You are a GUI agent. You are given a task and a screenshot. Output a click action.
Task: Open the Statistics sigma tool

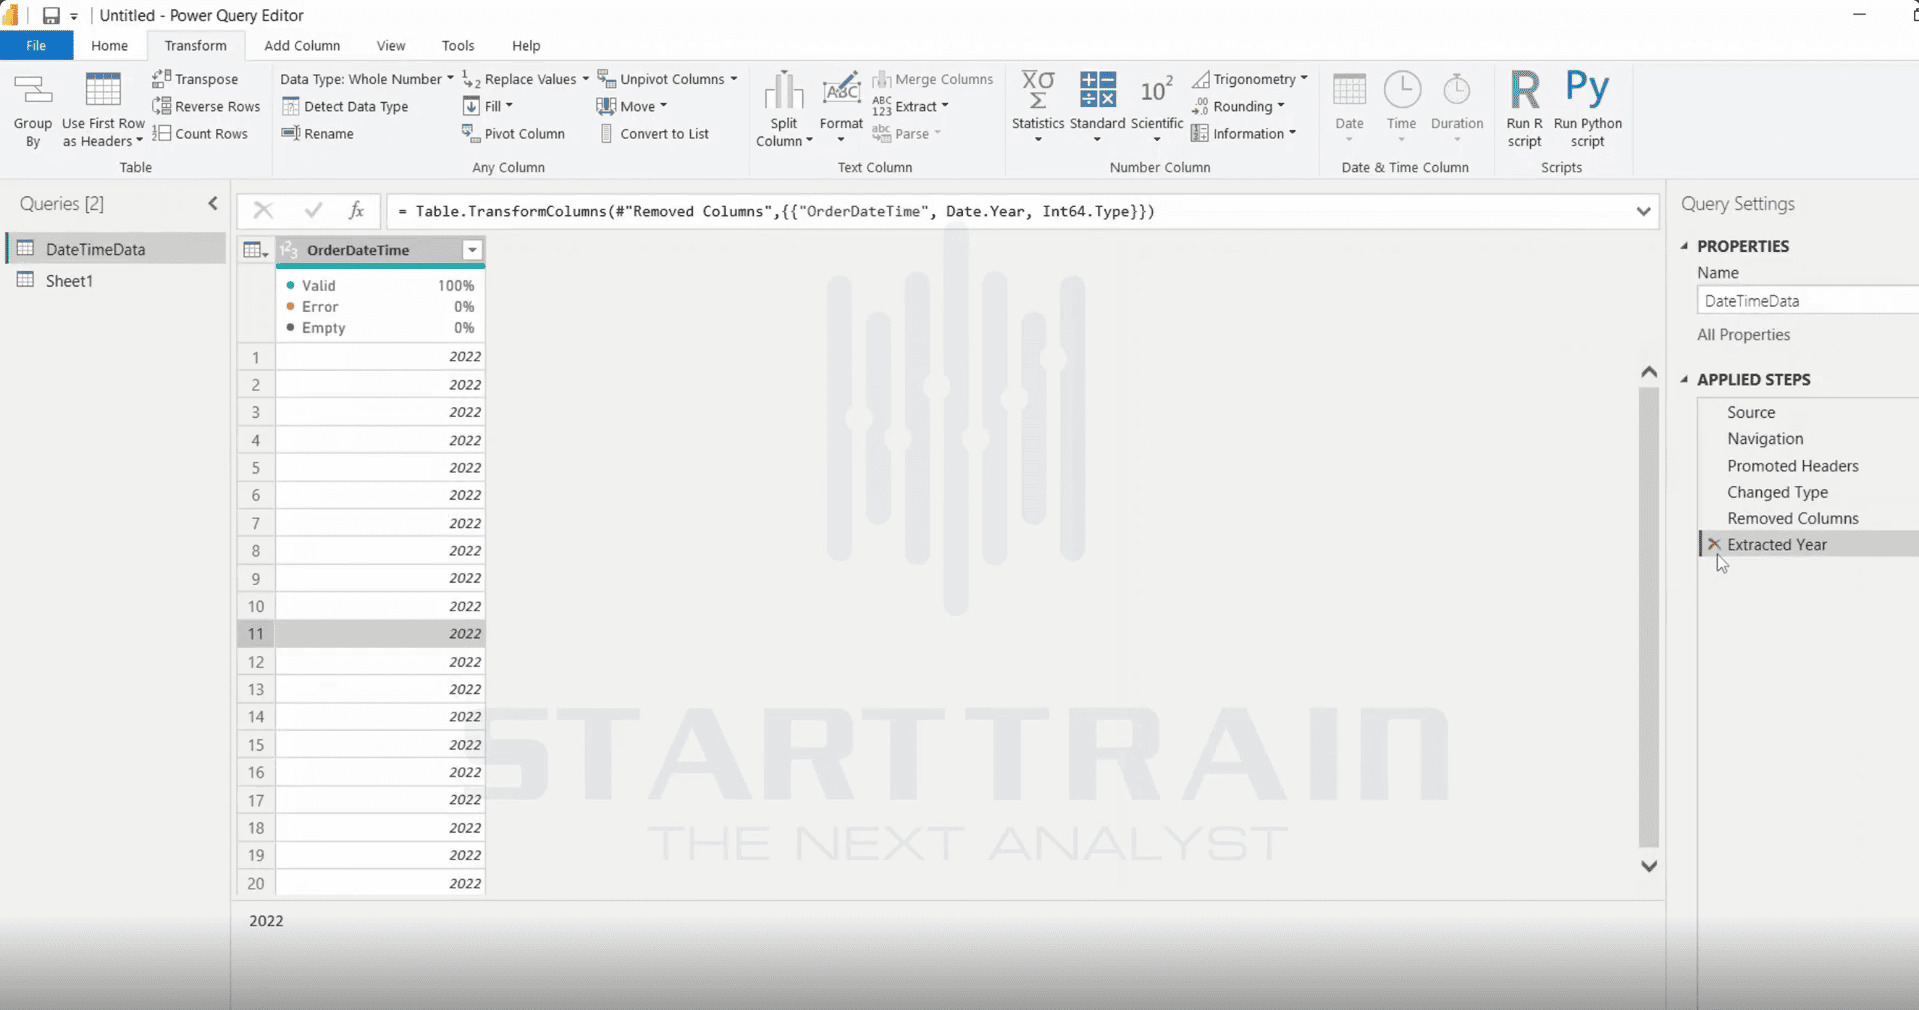pos(1038,108)
